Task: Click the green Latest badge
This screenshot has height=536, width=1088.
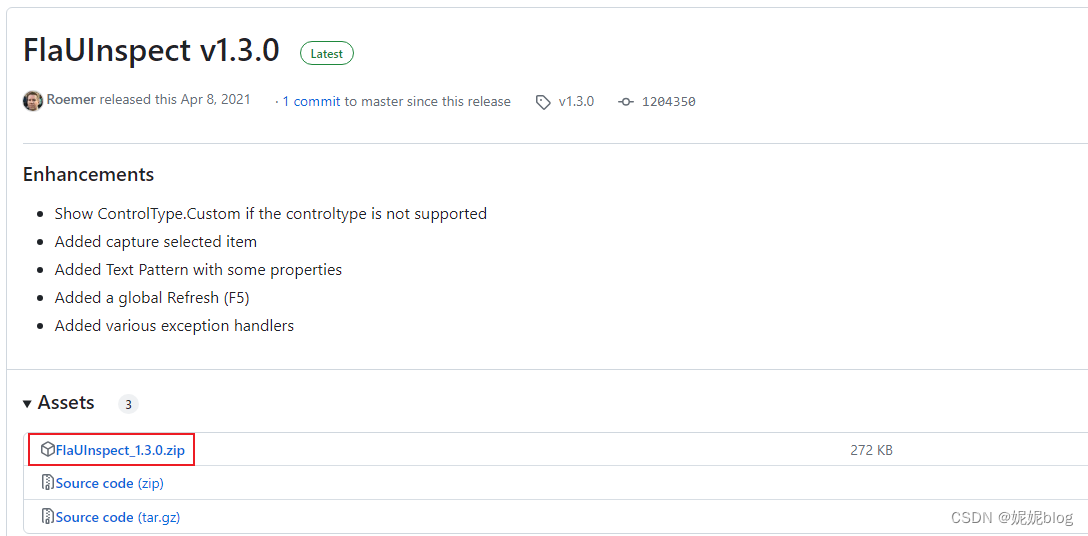Action: (x=326, y=54)
